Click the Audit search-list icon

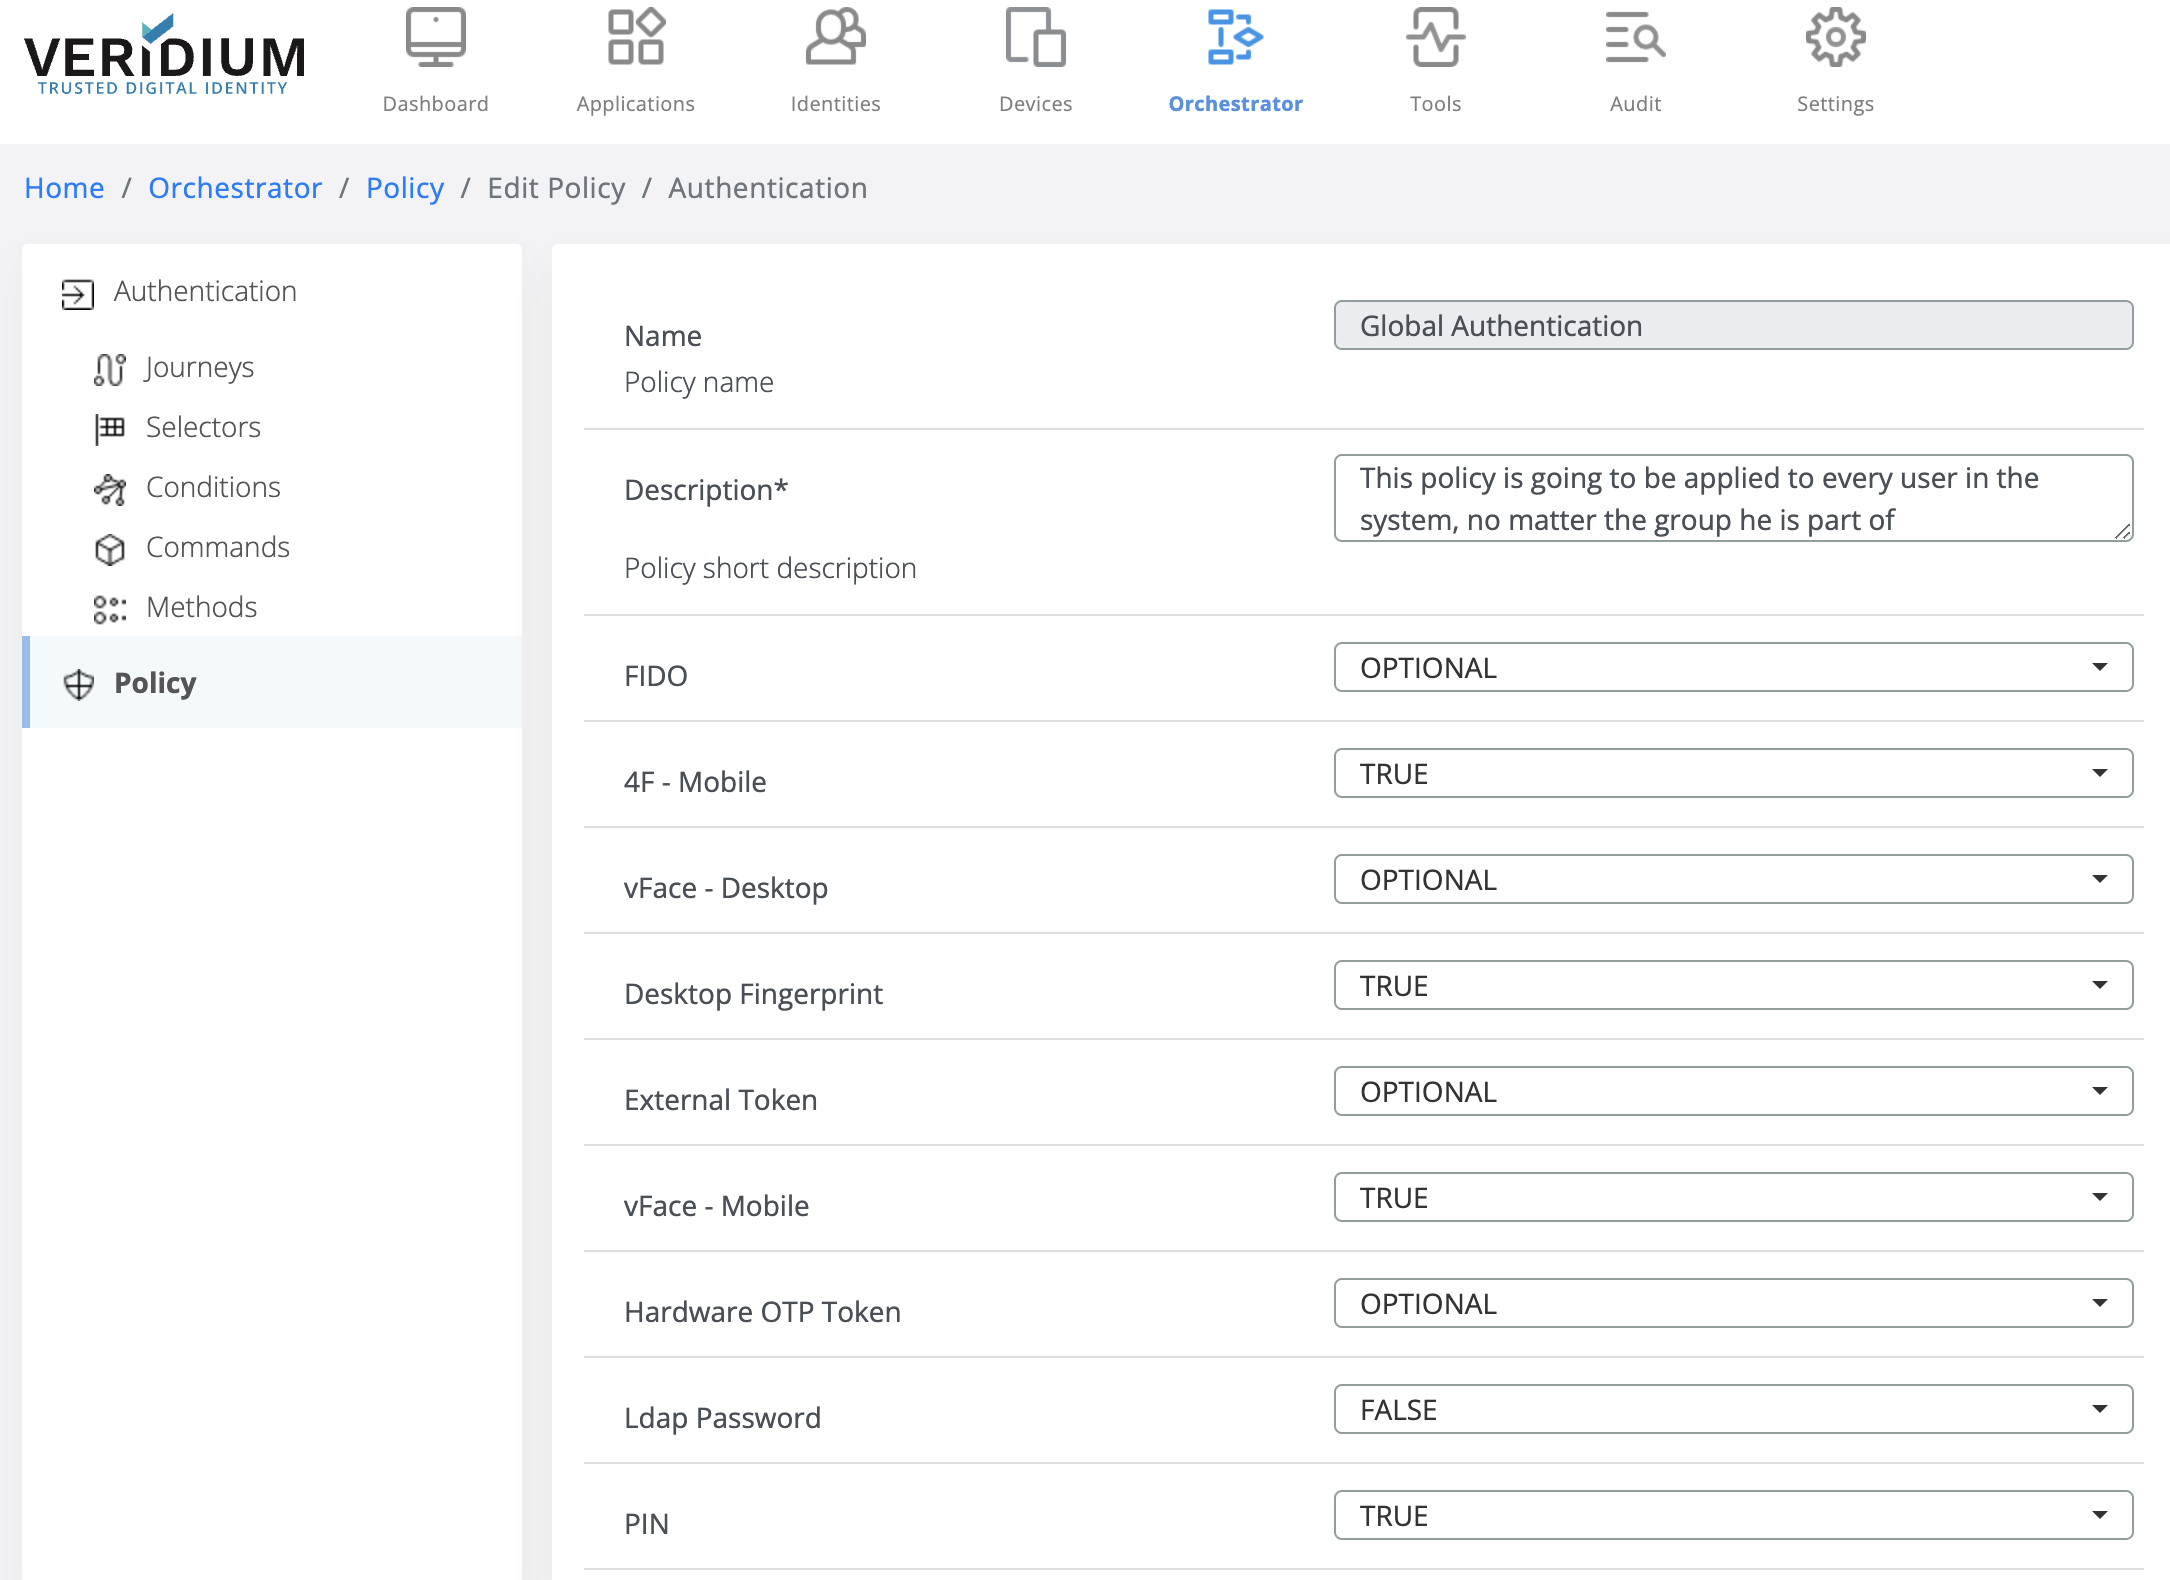tap(1635, 38)
